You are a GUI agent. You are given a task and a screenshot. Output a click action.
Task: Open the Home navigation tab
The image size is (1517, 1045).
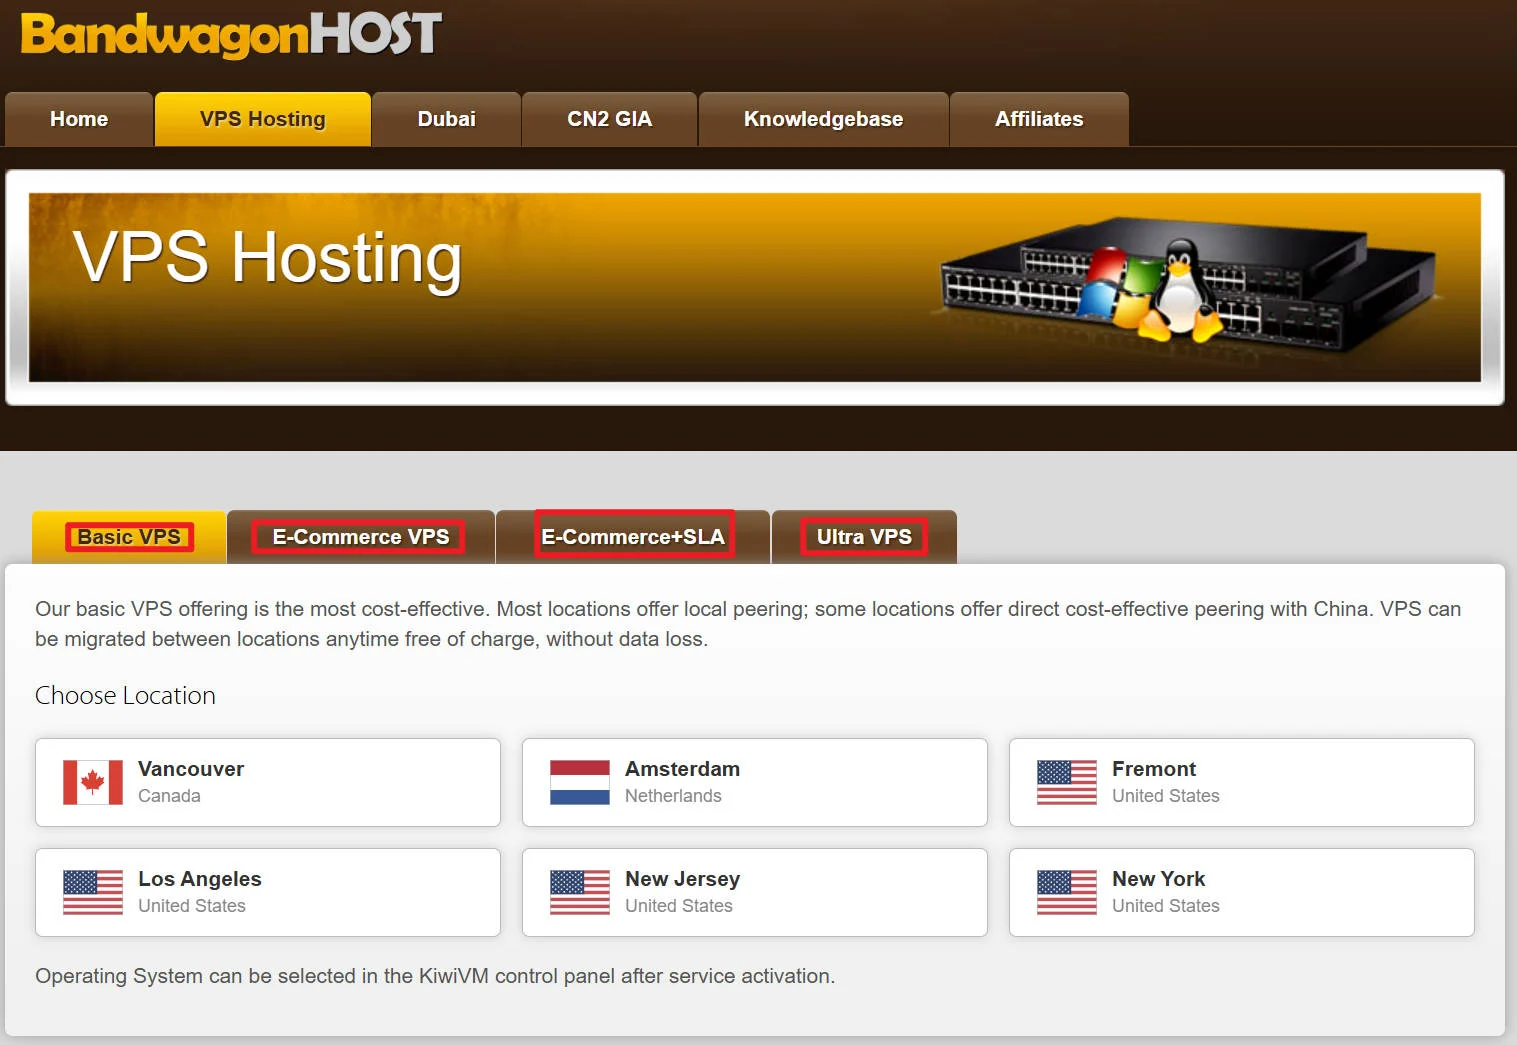[79, 119]
